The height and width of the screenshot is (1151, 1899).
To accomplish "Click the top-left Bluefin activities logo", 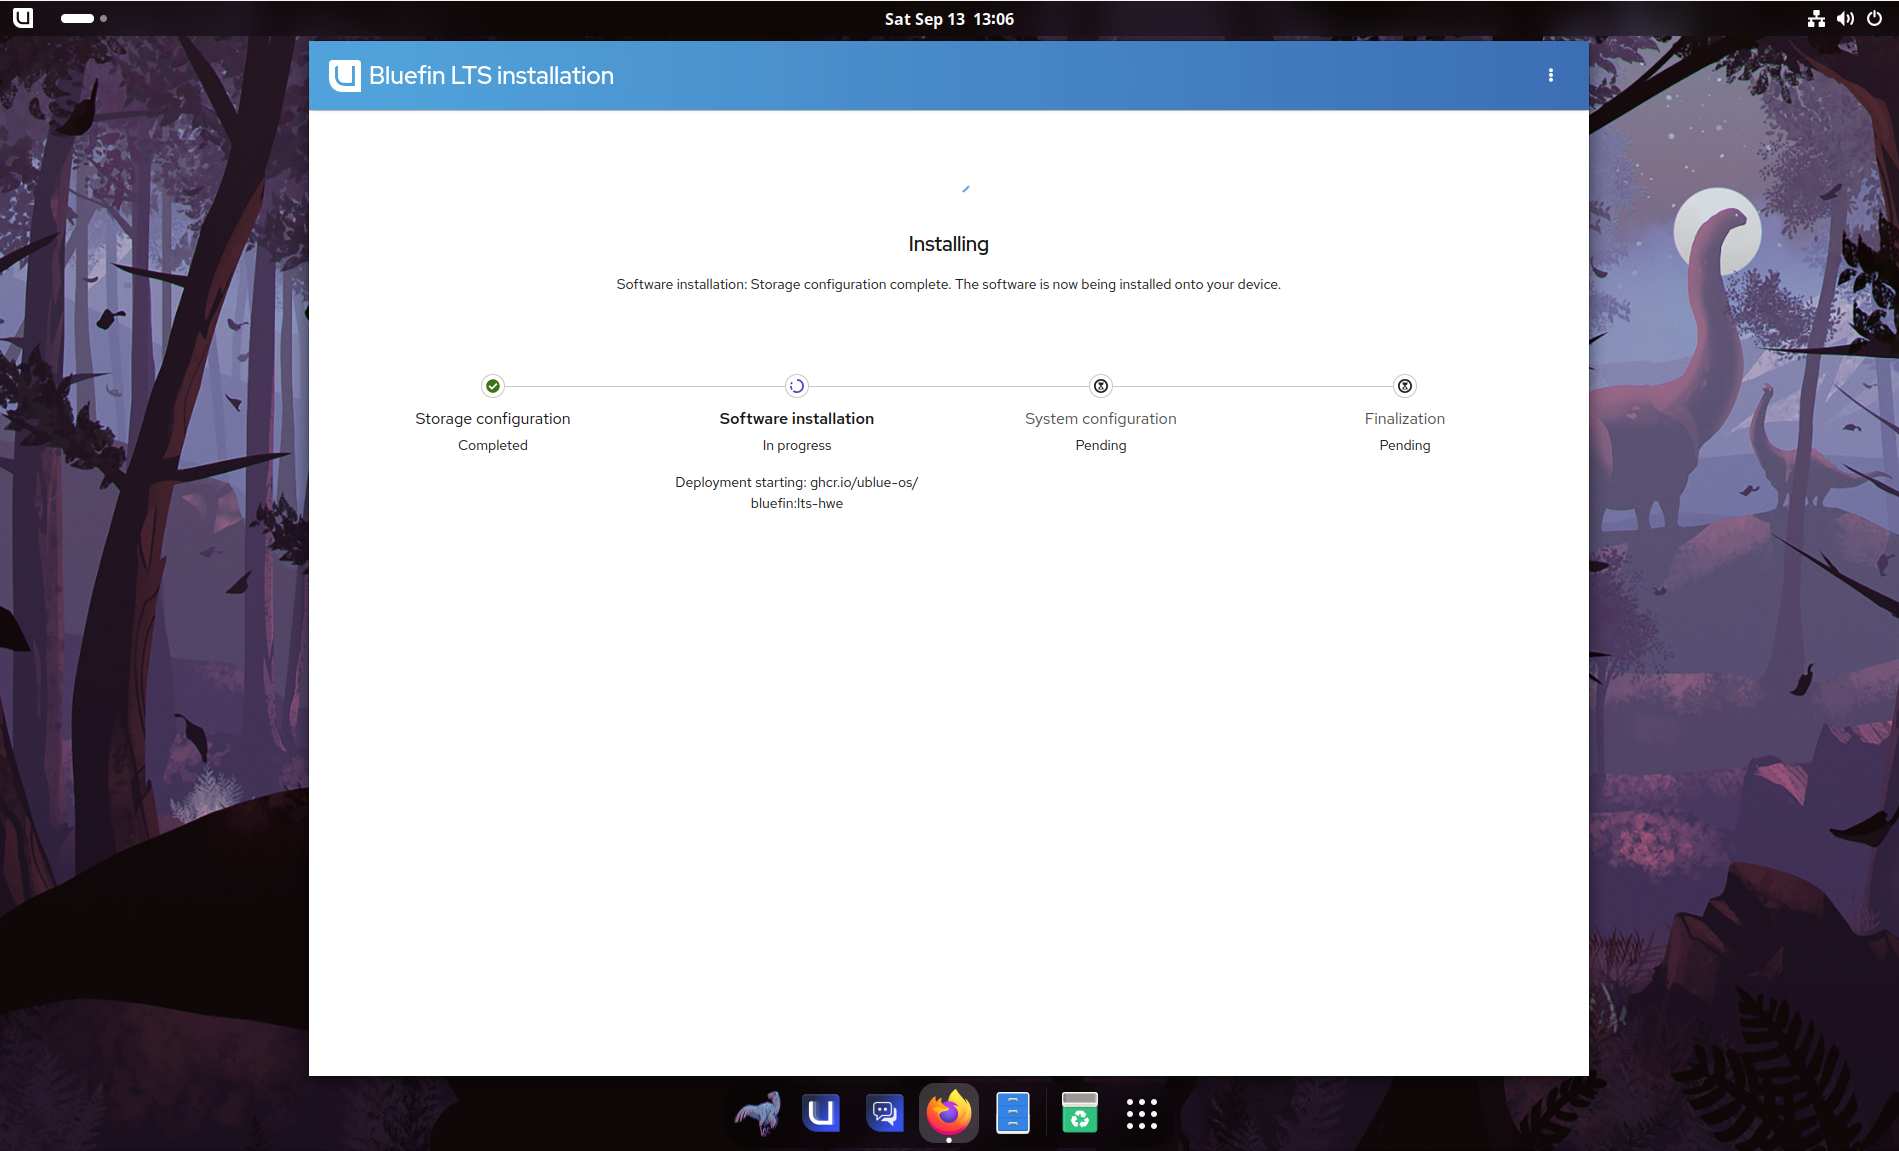I will [x=23, y=18].
